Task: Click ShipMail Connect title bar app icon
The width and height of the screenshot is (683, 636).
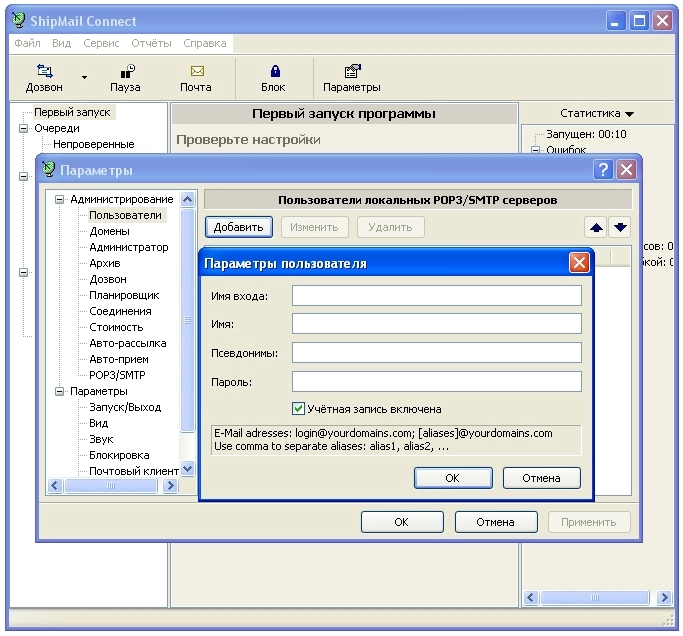Action: coord(18,20)
